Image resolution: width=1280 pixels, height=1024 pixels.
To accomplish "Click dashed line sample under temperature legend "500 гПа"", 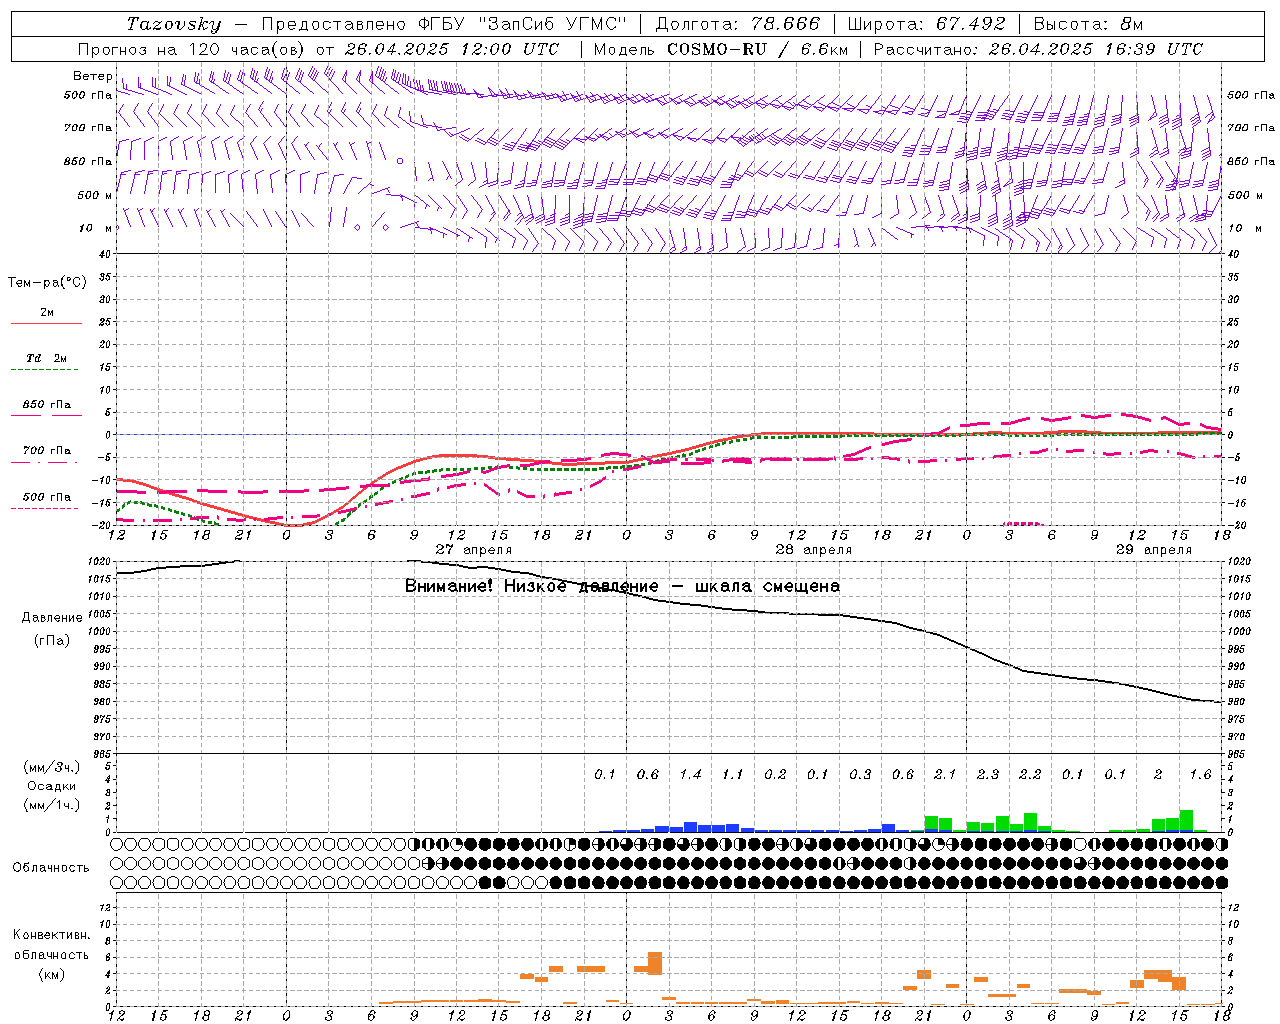I will pos(44,509).
